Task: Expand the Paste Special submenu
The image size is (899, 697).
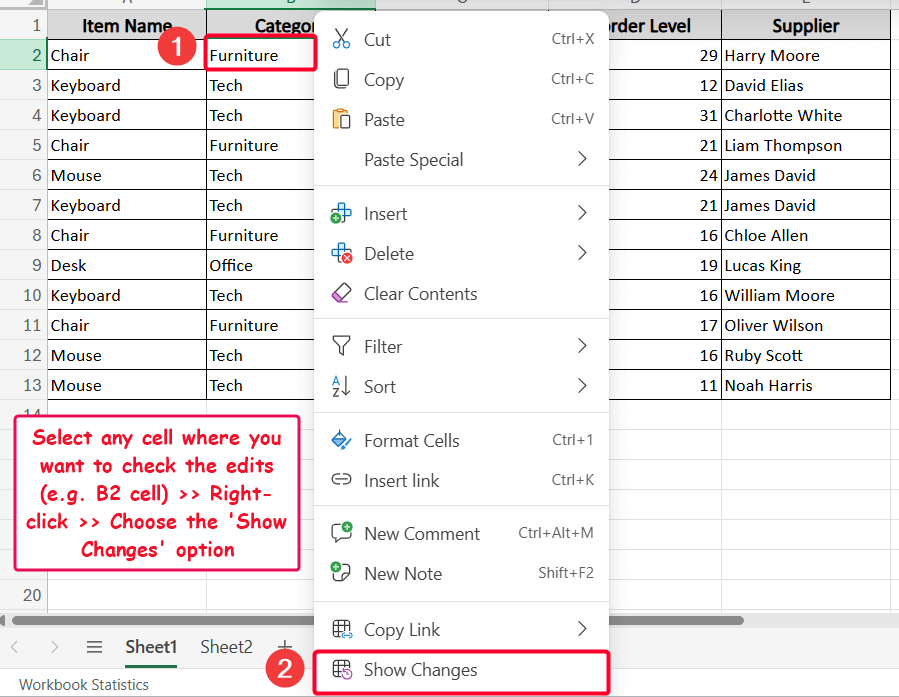Action: point(582,160)
